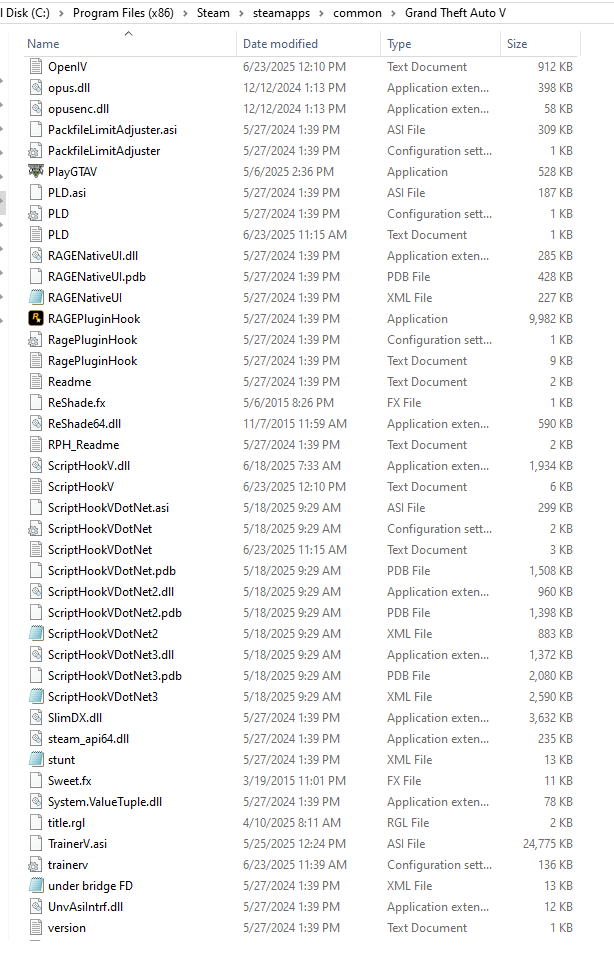The width and height of the screenshot is (614, 953).
Task: Click the Sweet.fx file icon
Action: tap(36, 781)
